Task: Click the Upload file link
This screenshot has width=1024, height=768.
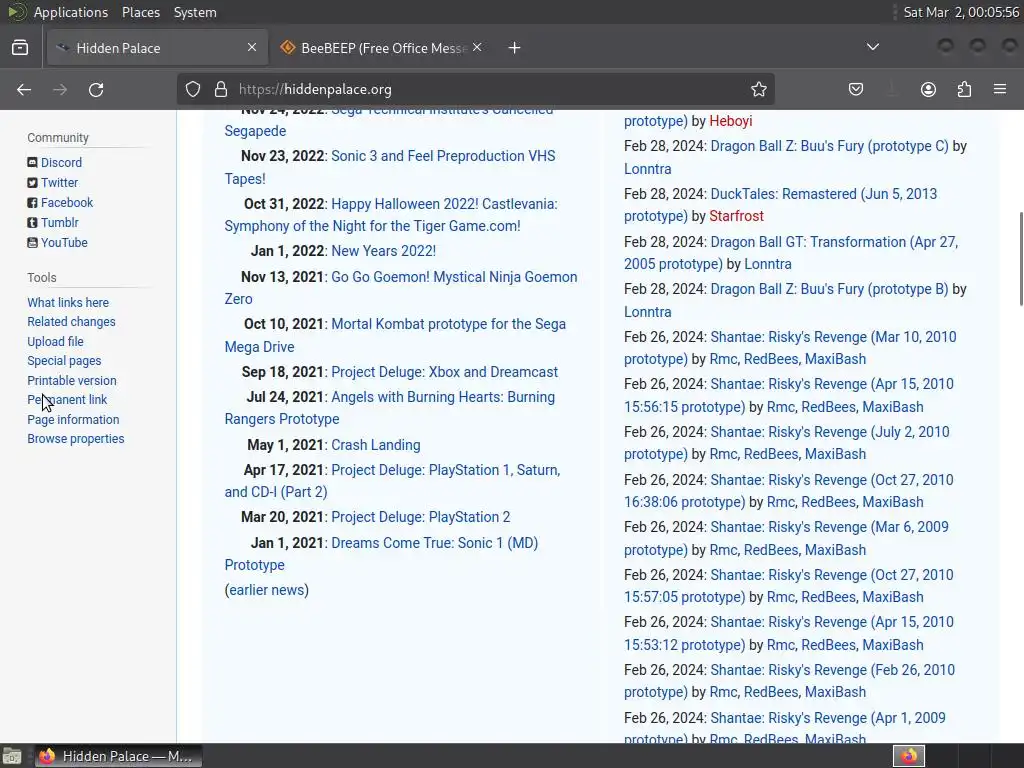Action: (56, 342)
